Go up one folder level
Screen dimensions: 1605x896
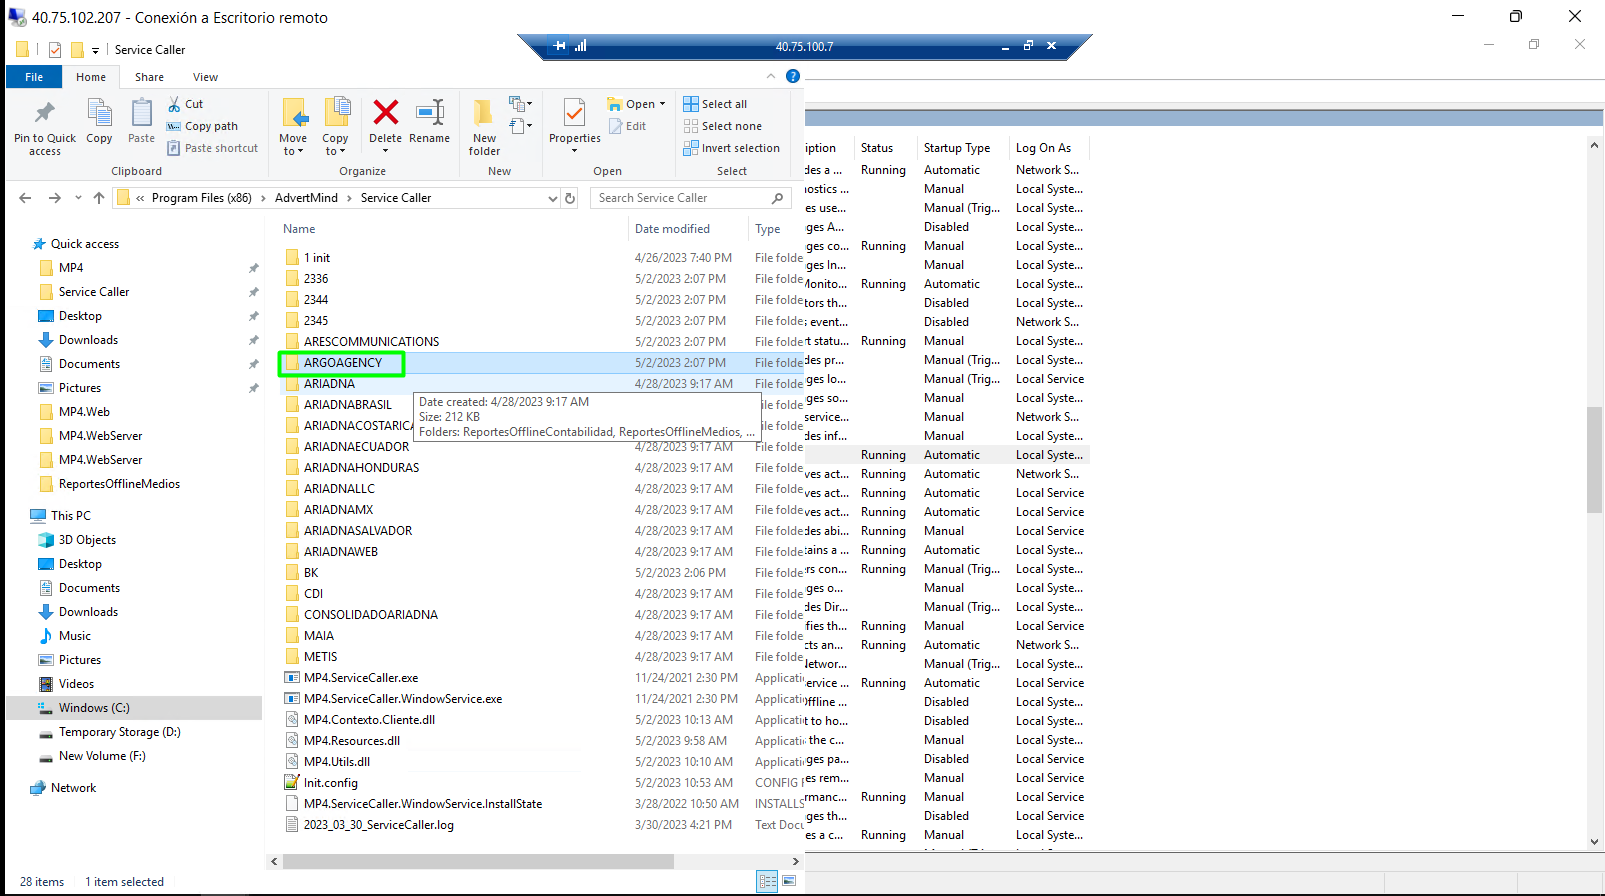click(99, 198)
